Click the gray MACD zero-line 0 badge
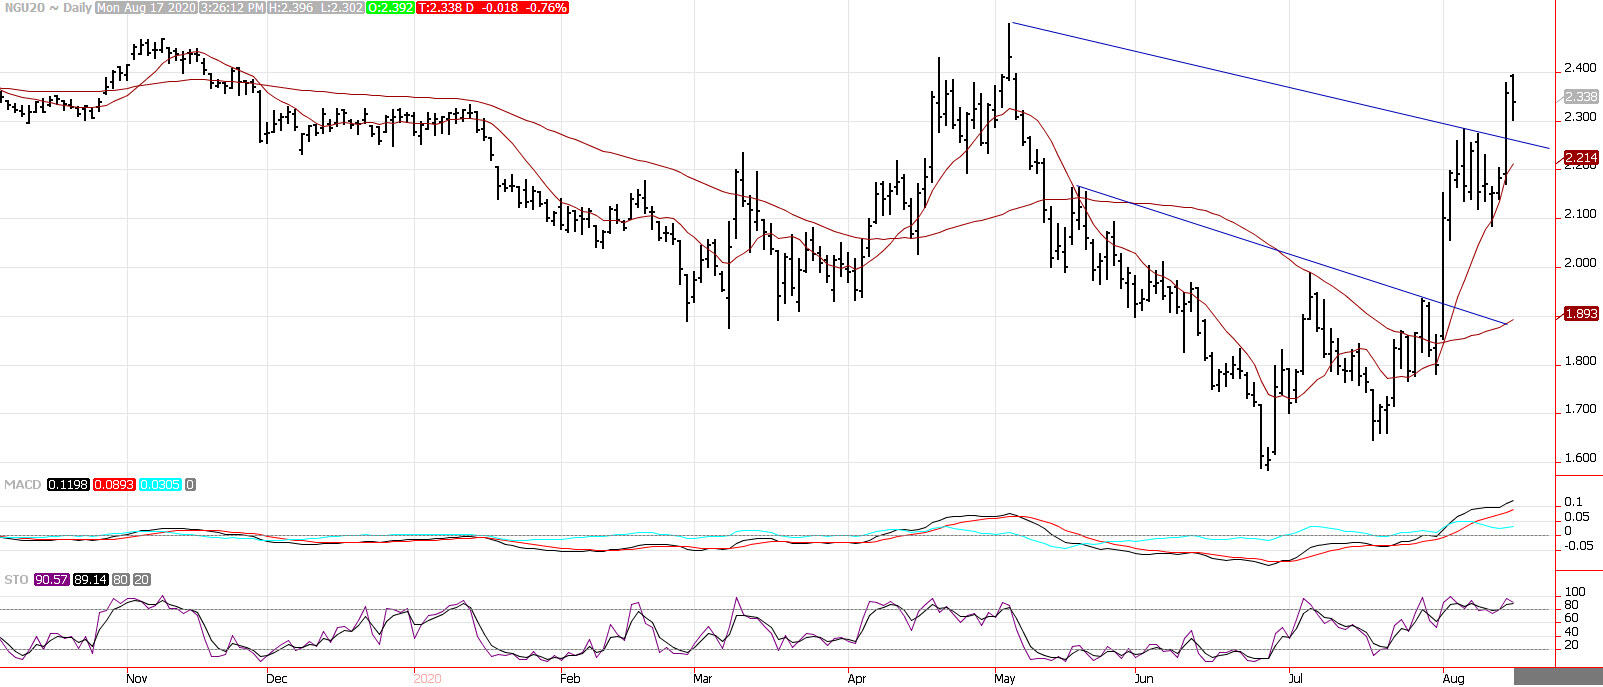This screenshot has width=1603, height=687. pyautogui.click(x=190, y=485)
